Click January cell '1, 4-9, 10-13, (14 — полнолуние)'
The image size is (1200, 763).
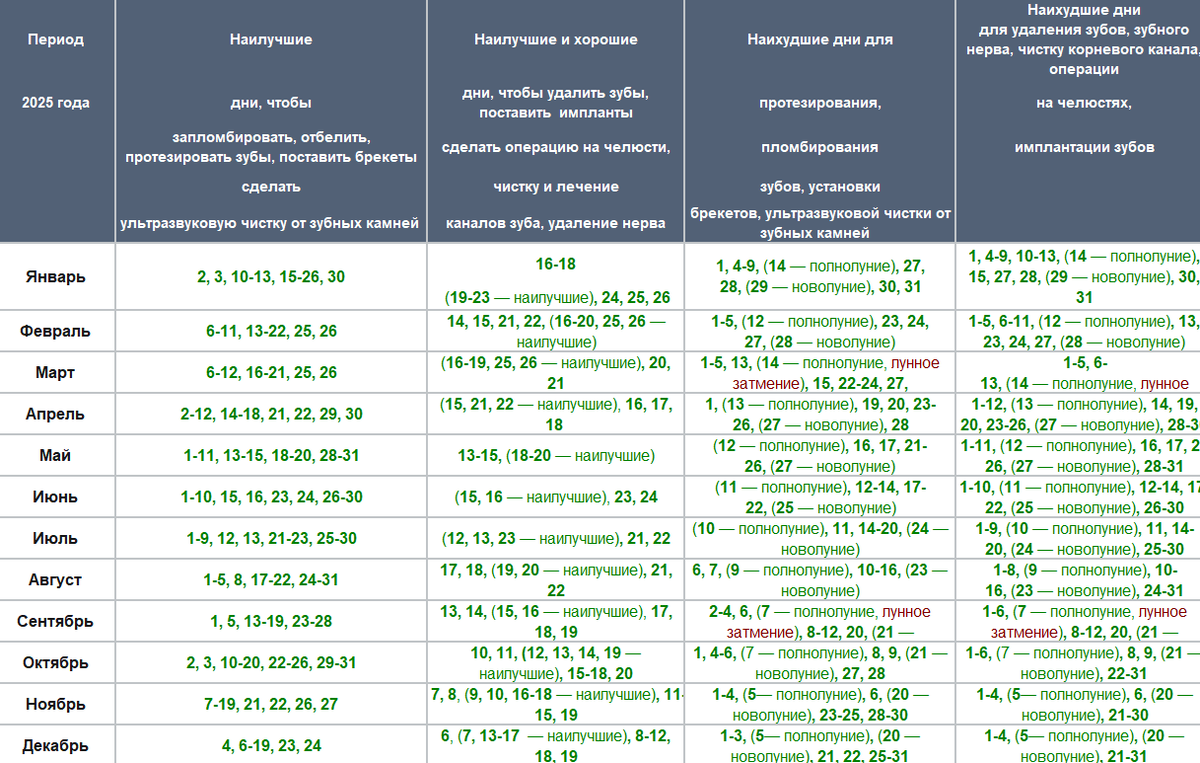(1078, 277)
